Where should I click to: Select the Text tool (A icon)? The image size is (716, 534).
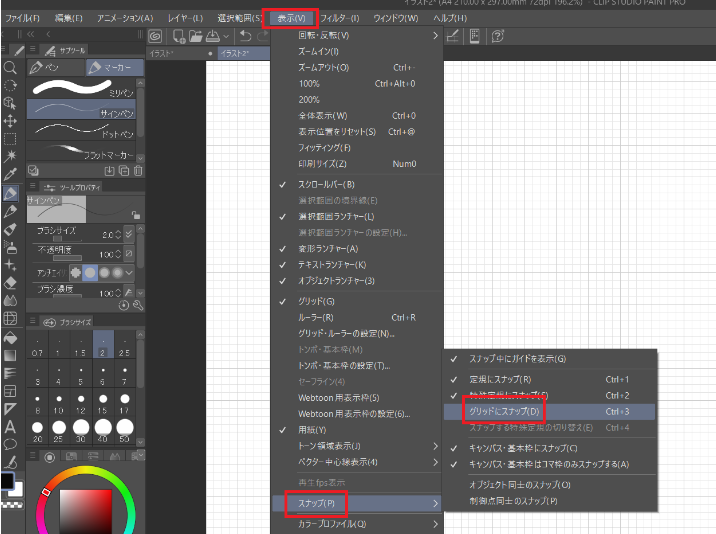10,427
